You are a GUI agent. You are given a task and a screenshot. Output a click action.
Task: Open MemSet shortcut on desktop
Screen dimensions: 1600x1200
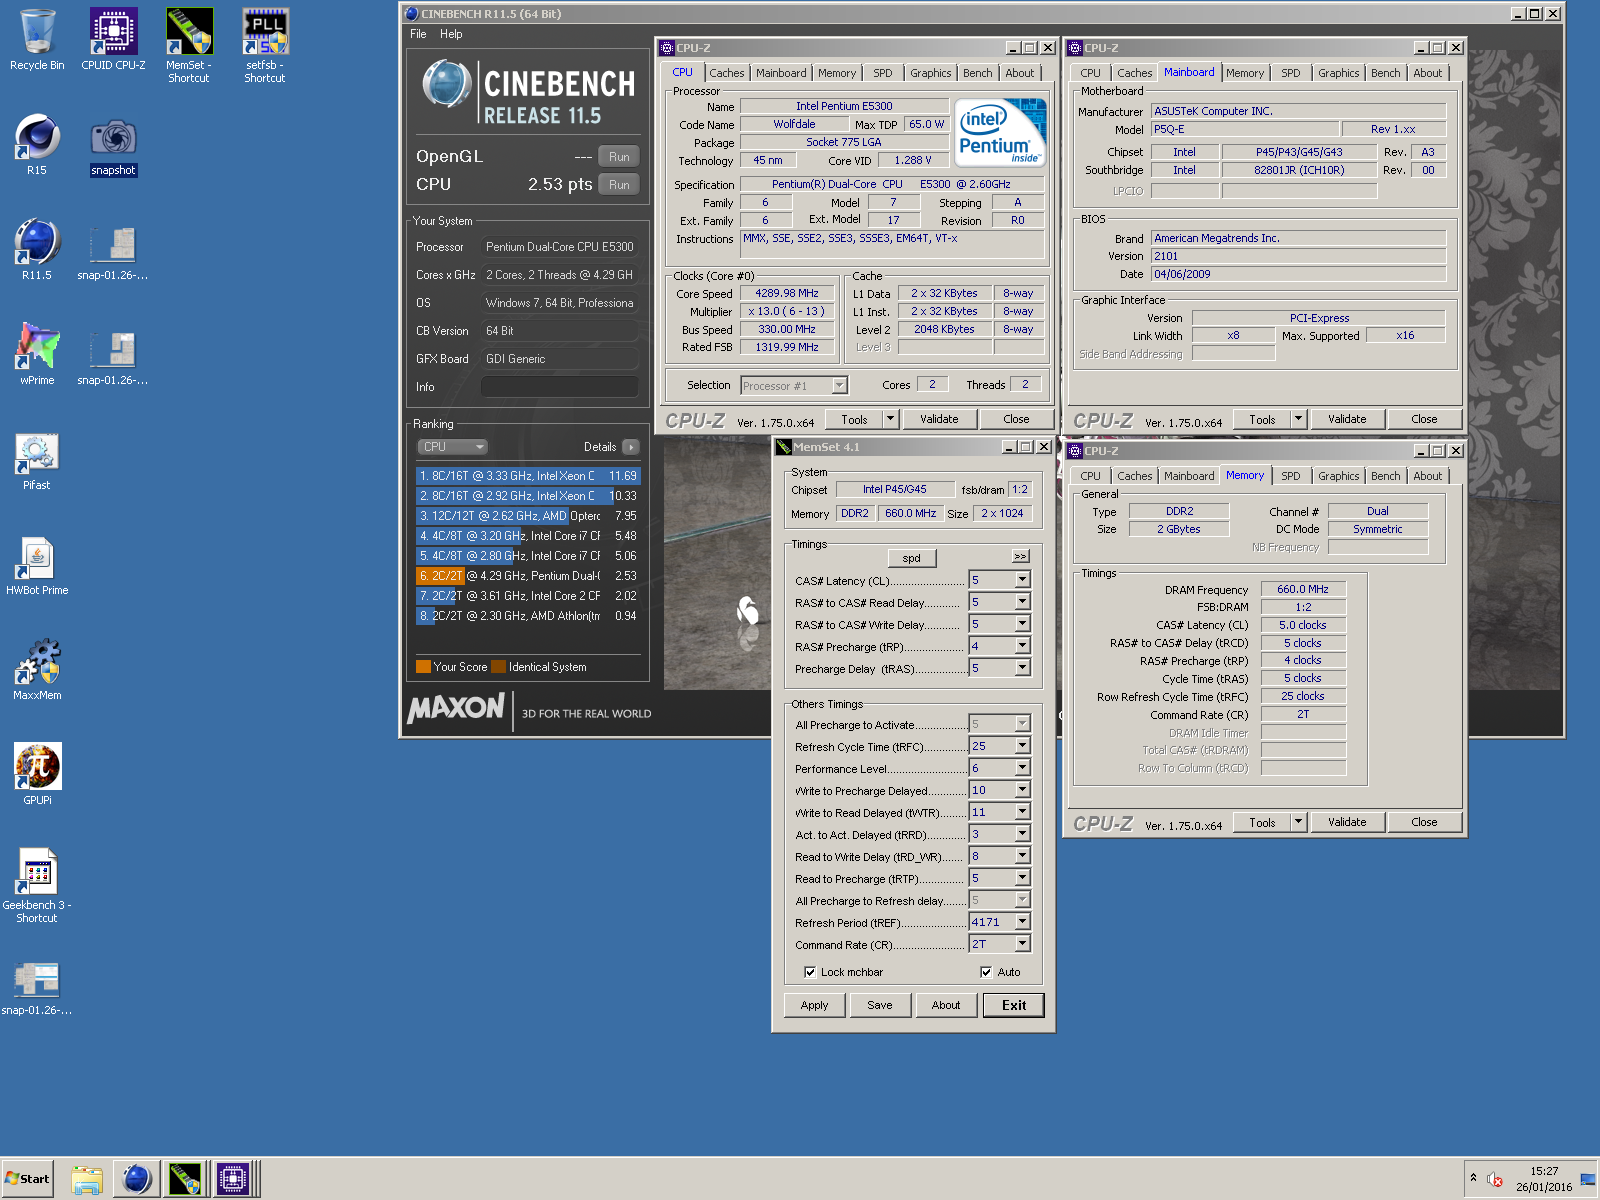189,45
